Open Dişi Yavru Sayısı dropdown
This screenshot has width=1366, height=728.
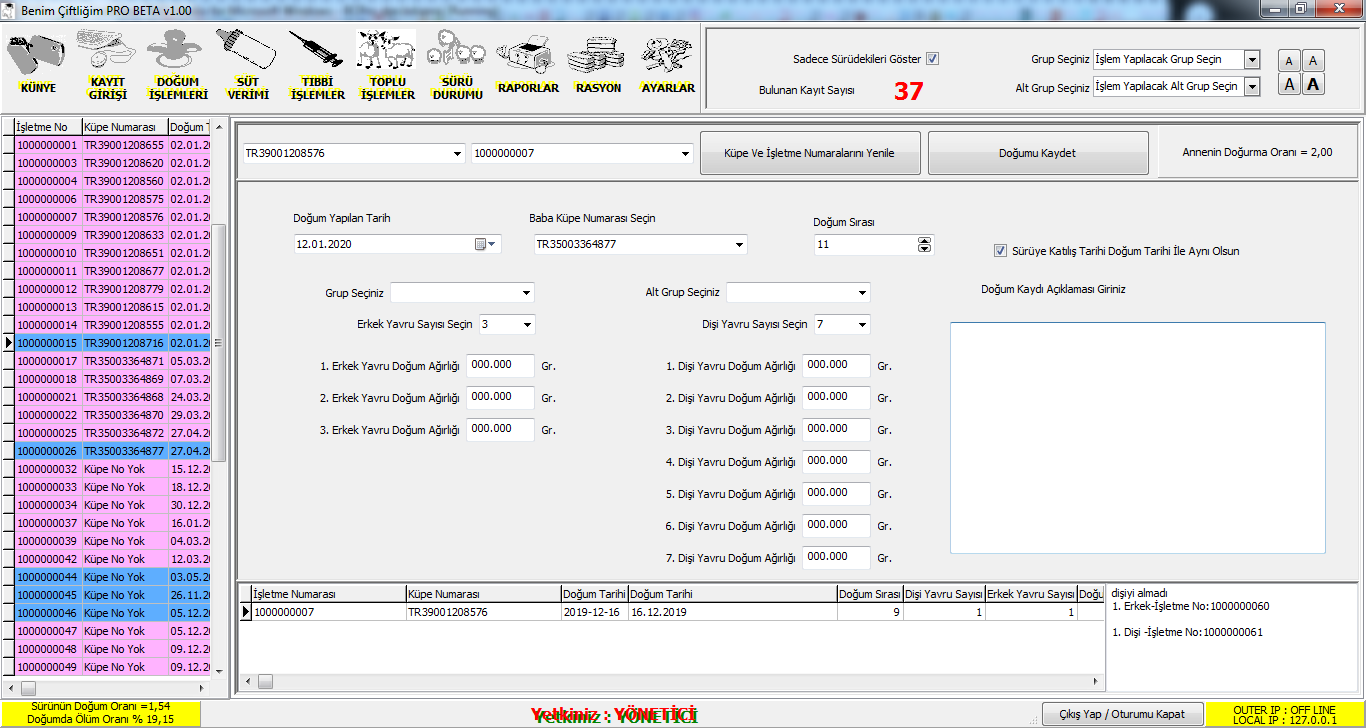coord(862,325)
